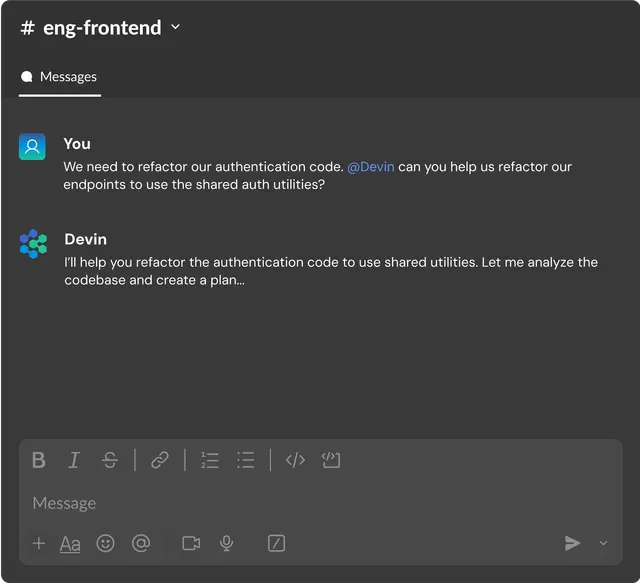Toggle bold formatting in message composer

point(39,460)
